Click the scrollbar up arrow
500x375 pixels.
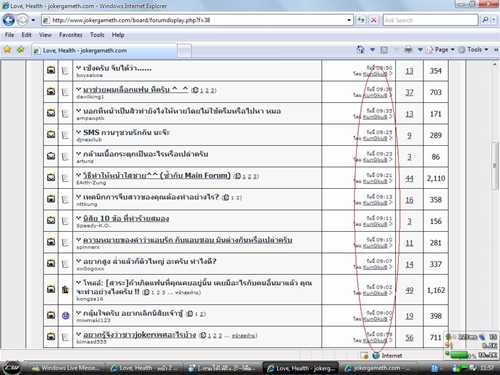pos(495,64)
